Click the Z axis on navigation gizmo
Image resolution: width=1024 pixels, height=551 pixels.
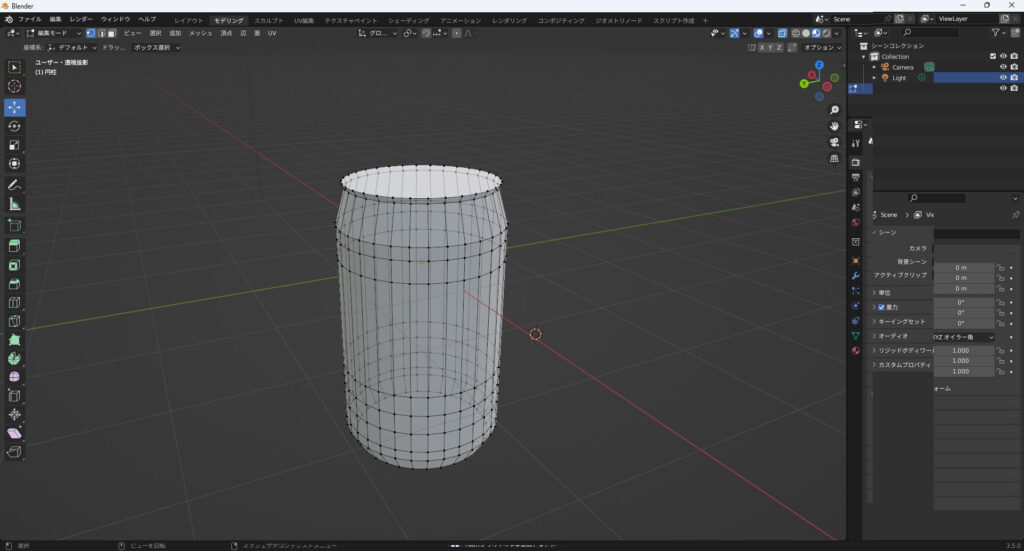tap(819, 65)
